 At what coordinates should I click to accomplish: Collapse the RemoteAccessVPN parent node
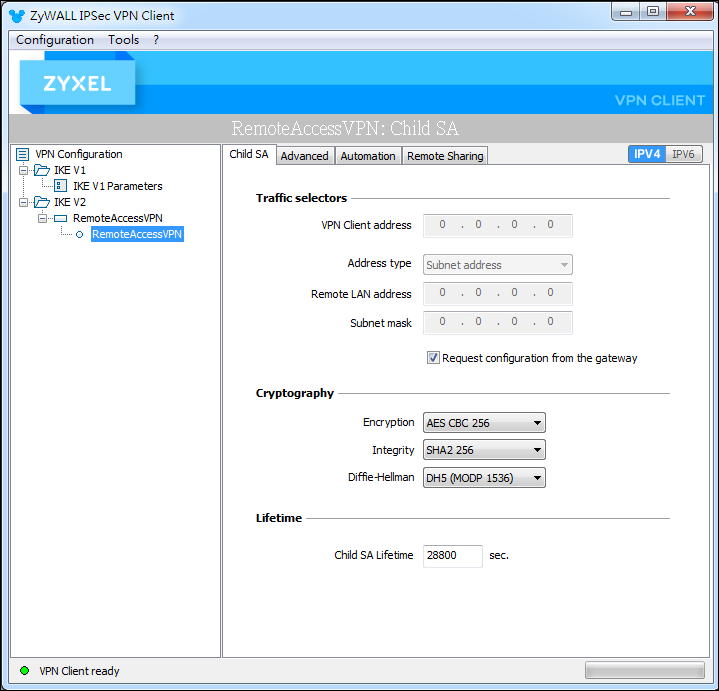pyautogui.click(x=42, y=218)
